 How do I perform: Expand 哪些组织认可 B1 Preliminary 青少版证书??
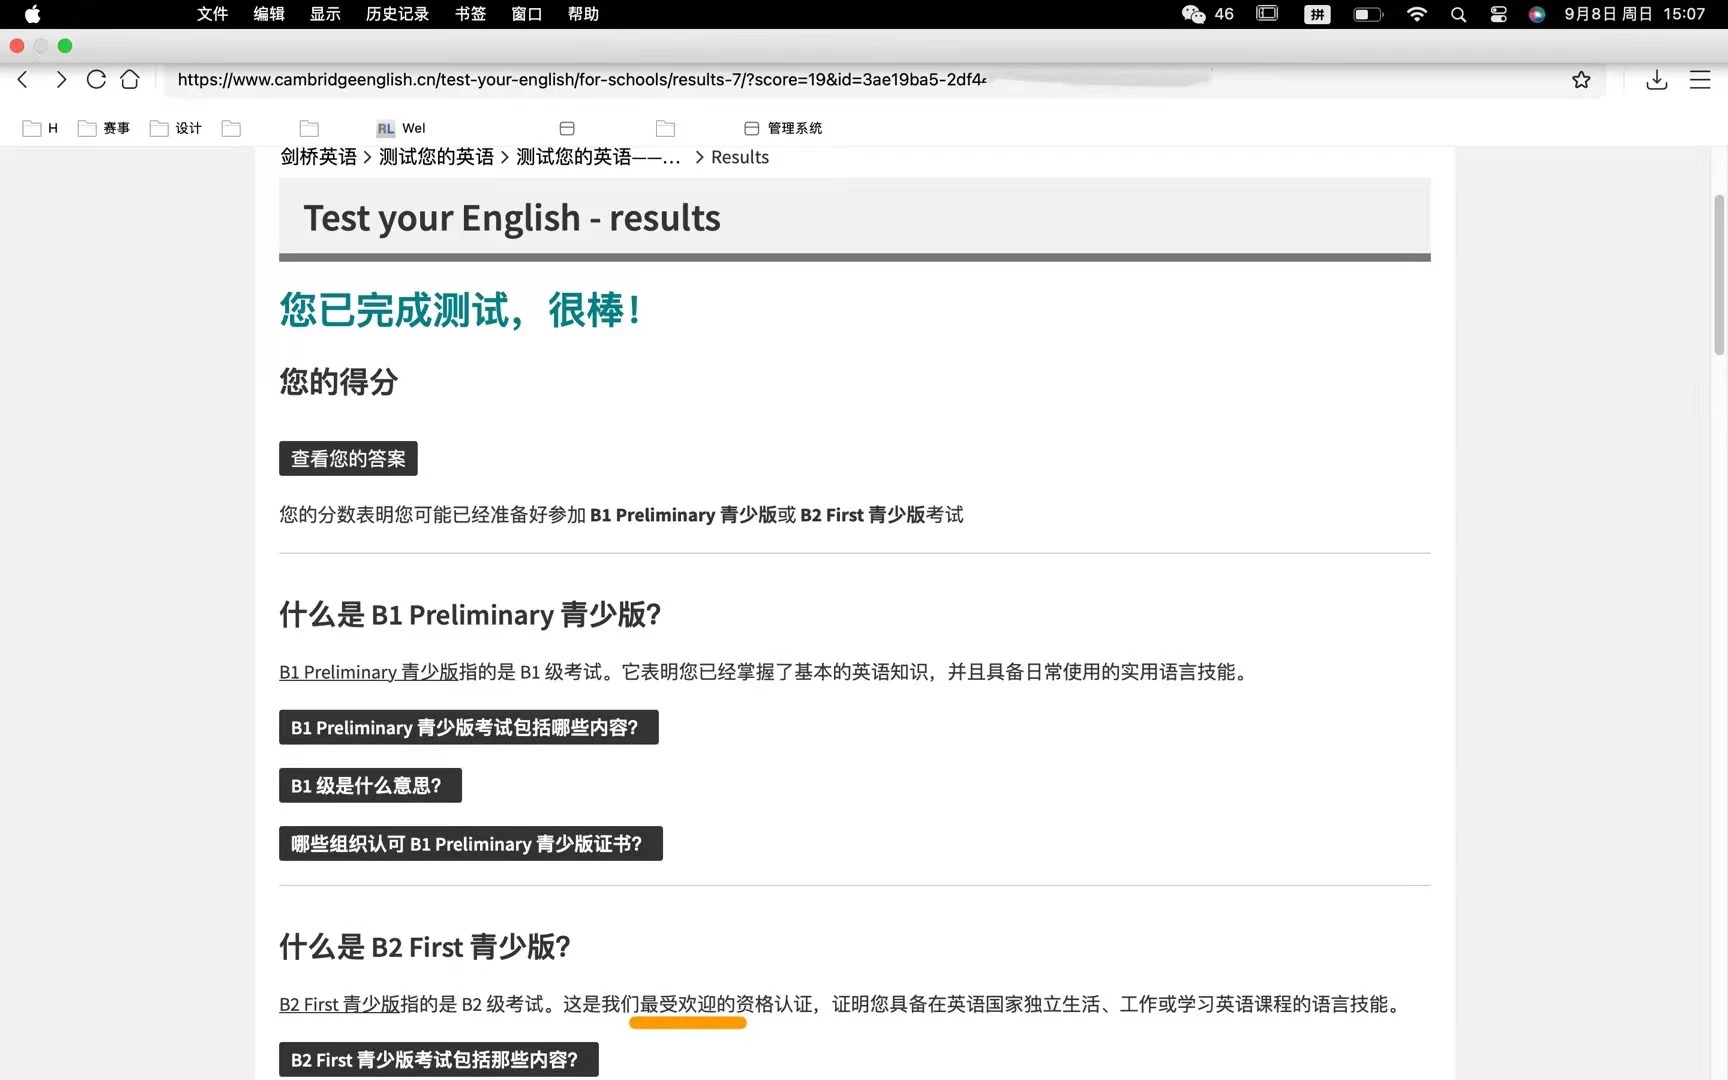(470, 843)
